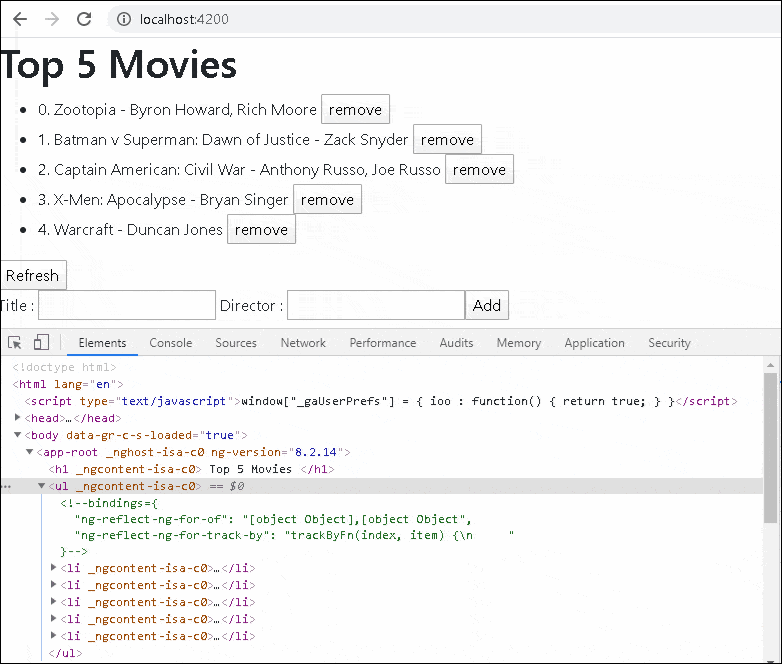Open the Application tab

click(x=594, y=343)
